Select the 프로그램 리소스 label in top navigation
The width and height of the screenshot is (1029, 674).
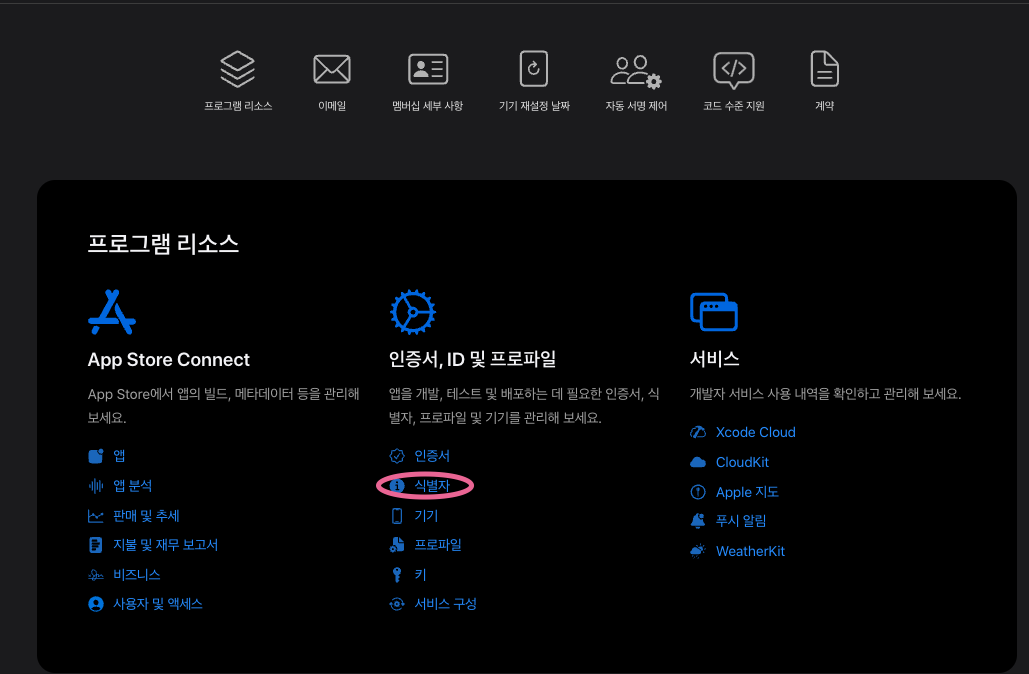(238, 106)
